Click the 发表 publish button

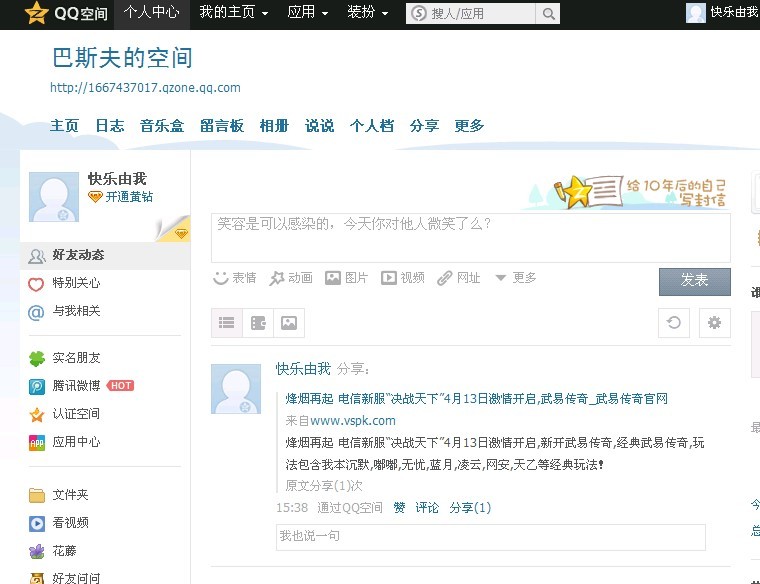tap(695, 282)
